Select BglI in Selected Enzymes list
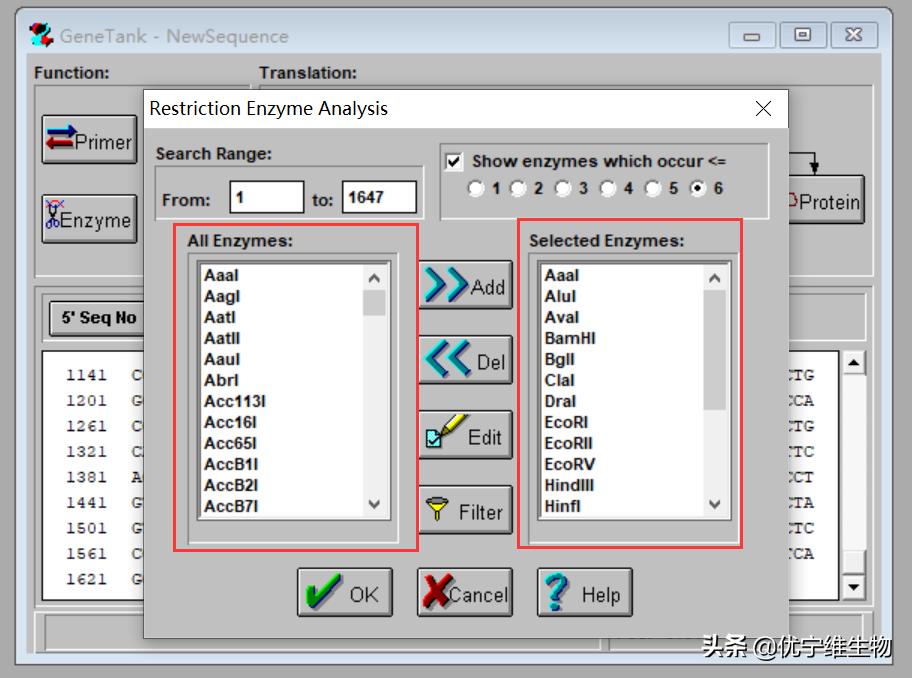Viewport: 912px width, 678px height. pyautogui.click(x=560, y=359)
